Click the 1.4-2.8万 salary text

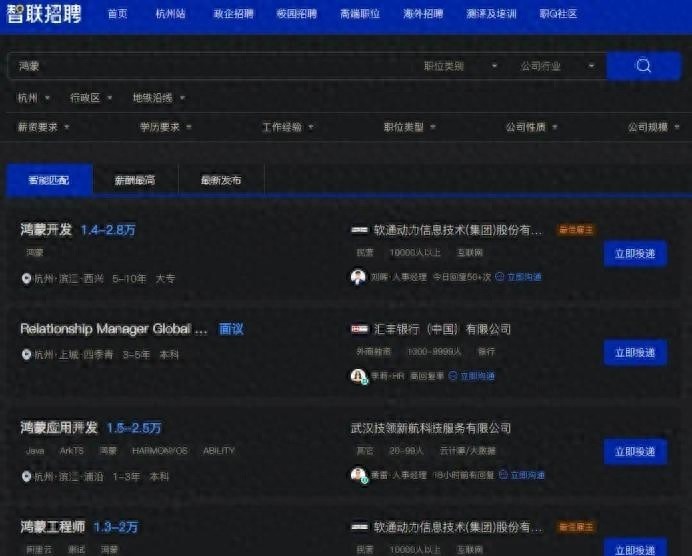click(x=108, y=230)
